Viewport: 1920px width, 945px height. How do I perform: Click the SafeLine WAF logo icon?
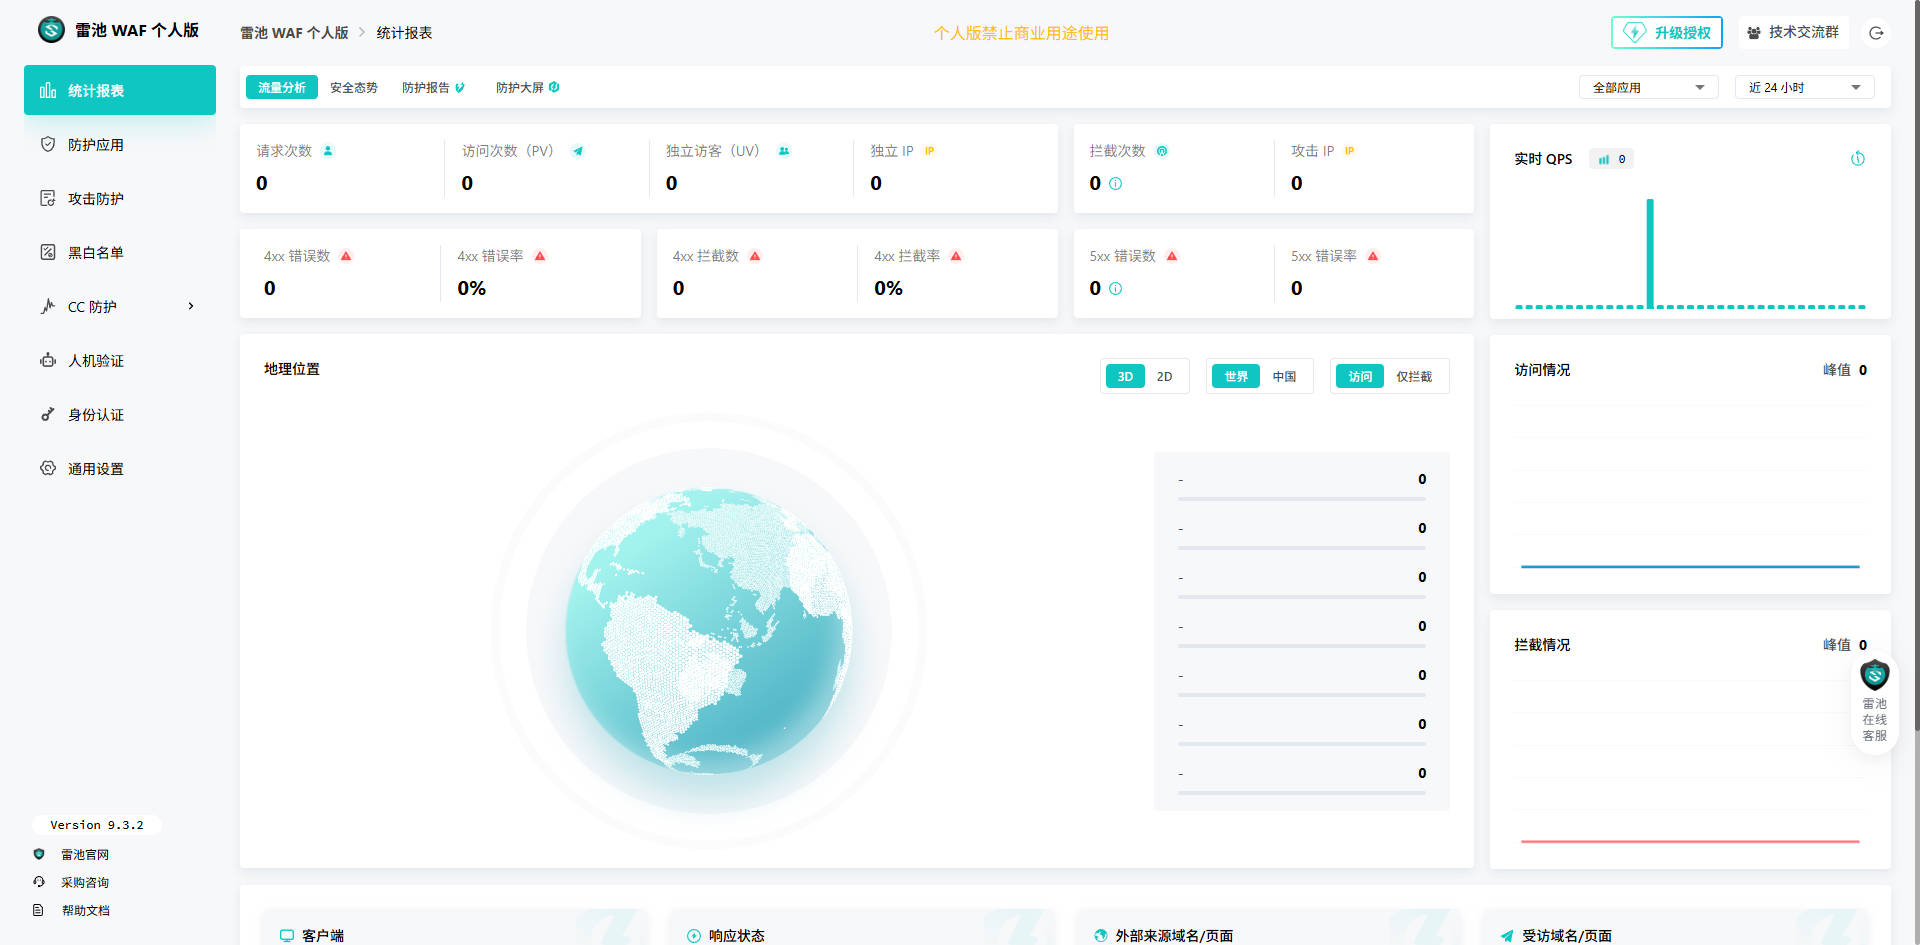tap(51, 30)
